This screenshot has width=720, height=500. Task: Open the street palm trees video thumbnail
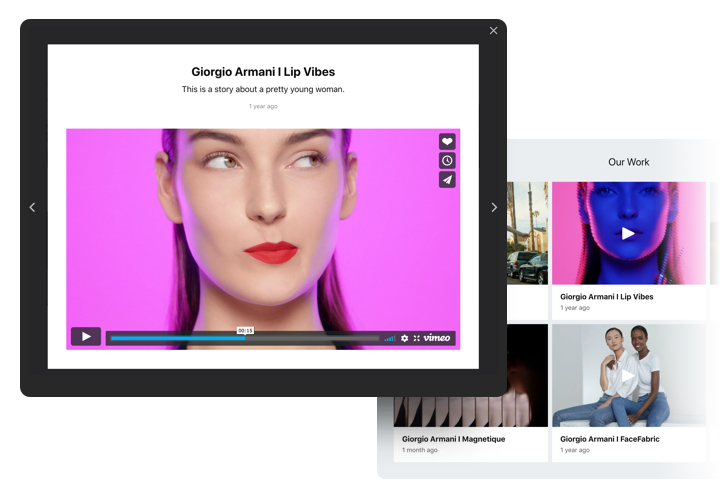(527, 233)
